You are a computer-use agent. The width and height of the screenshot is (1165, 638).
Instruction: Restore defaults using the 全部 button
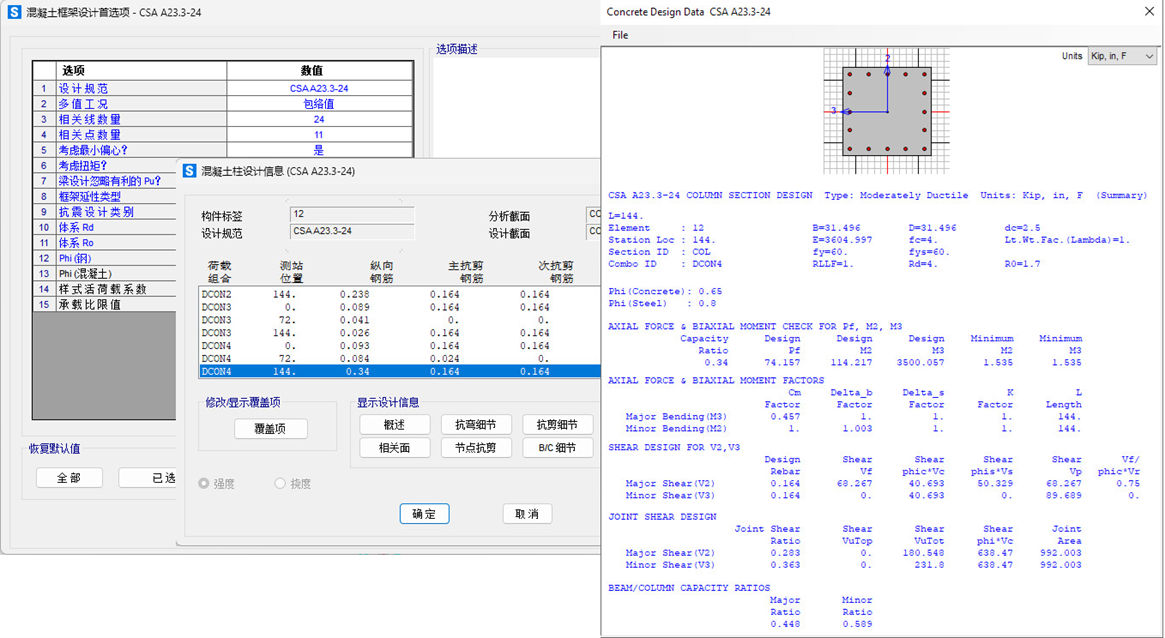69,478
